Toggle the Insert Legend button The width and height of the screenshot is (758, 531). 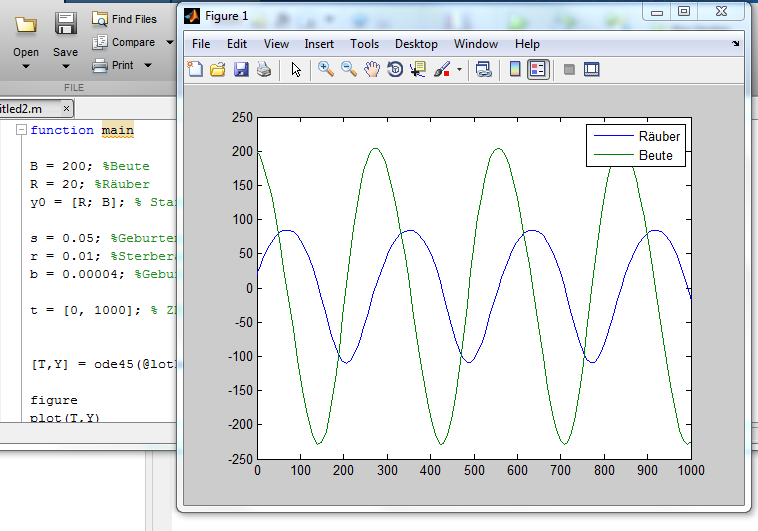(x=538, y=69)
